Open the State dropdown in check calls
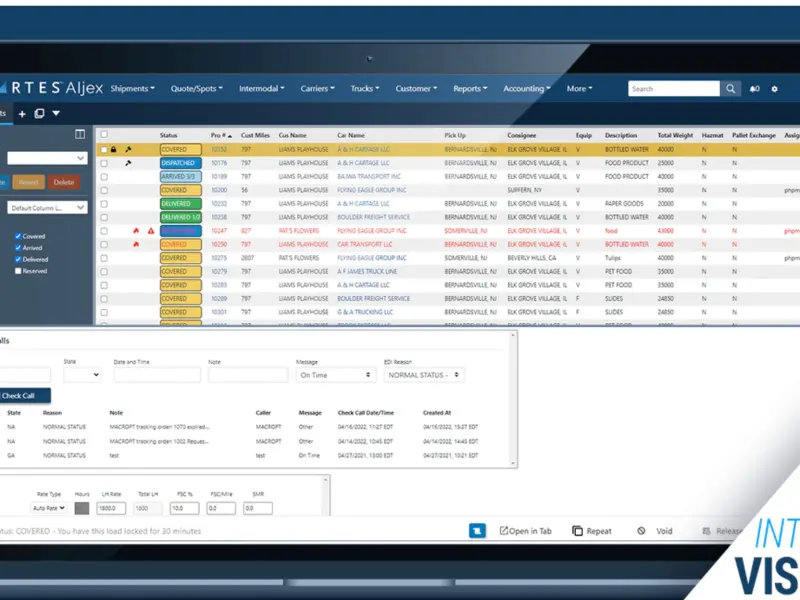Image resolution: width=800 pixels, height=600 pixels. 82,375
